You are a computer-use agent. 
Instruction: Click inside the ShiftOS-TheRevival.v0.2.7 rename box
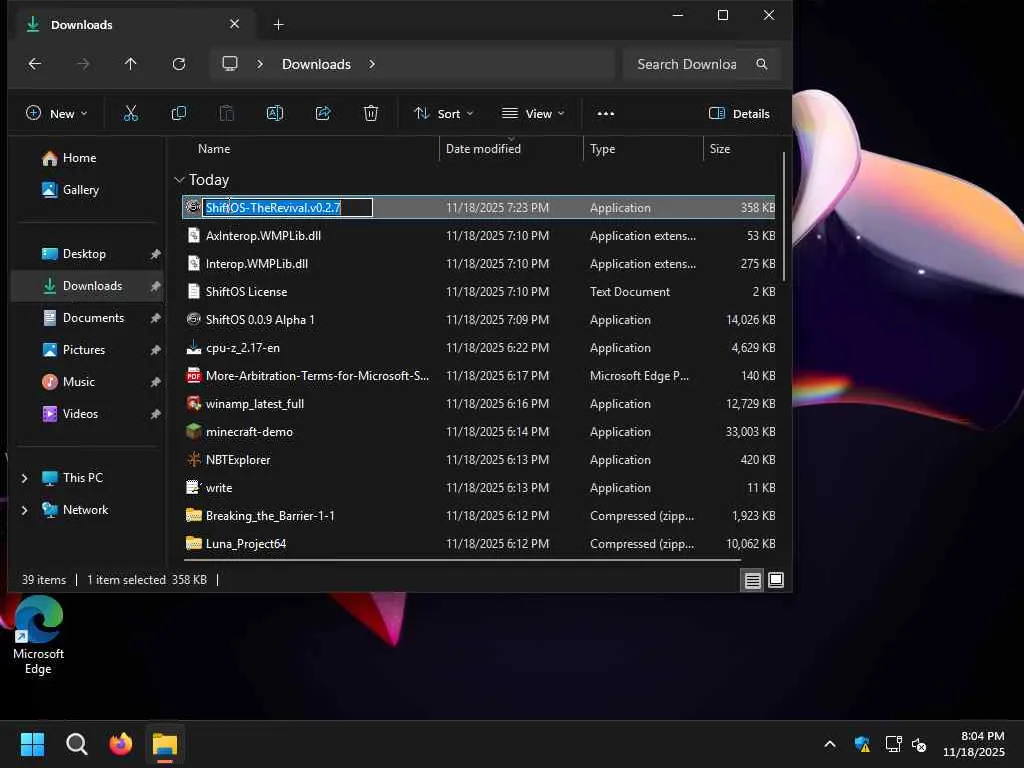click(287, 208)
